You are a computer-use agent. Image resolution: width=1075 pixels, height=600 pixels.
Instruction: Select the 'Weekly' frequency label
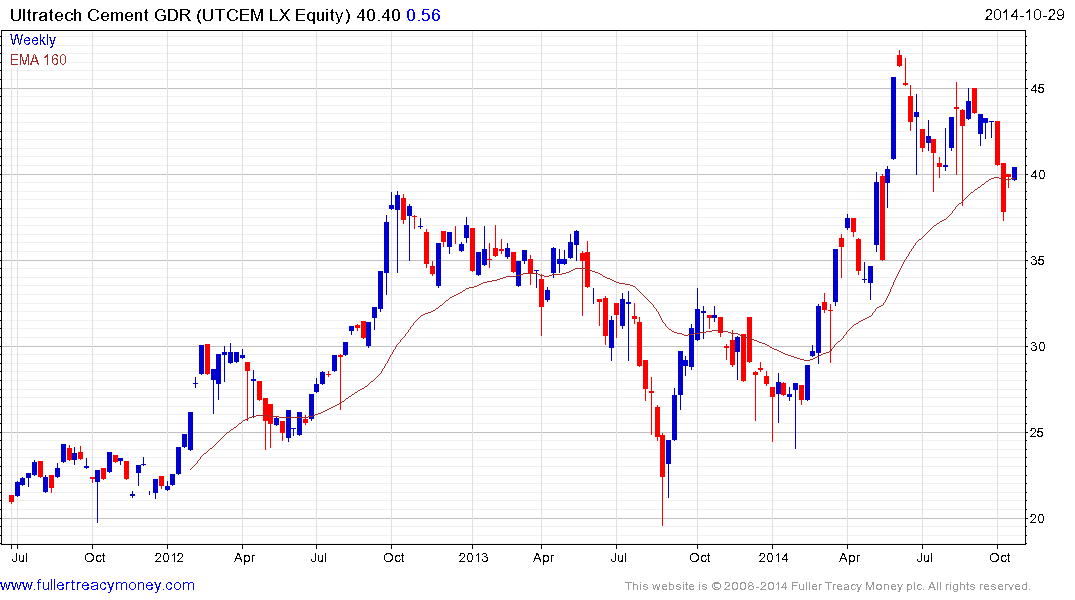click(x=33, y=40)
